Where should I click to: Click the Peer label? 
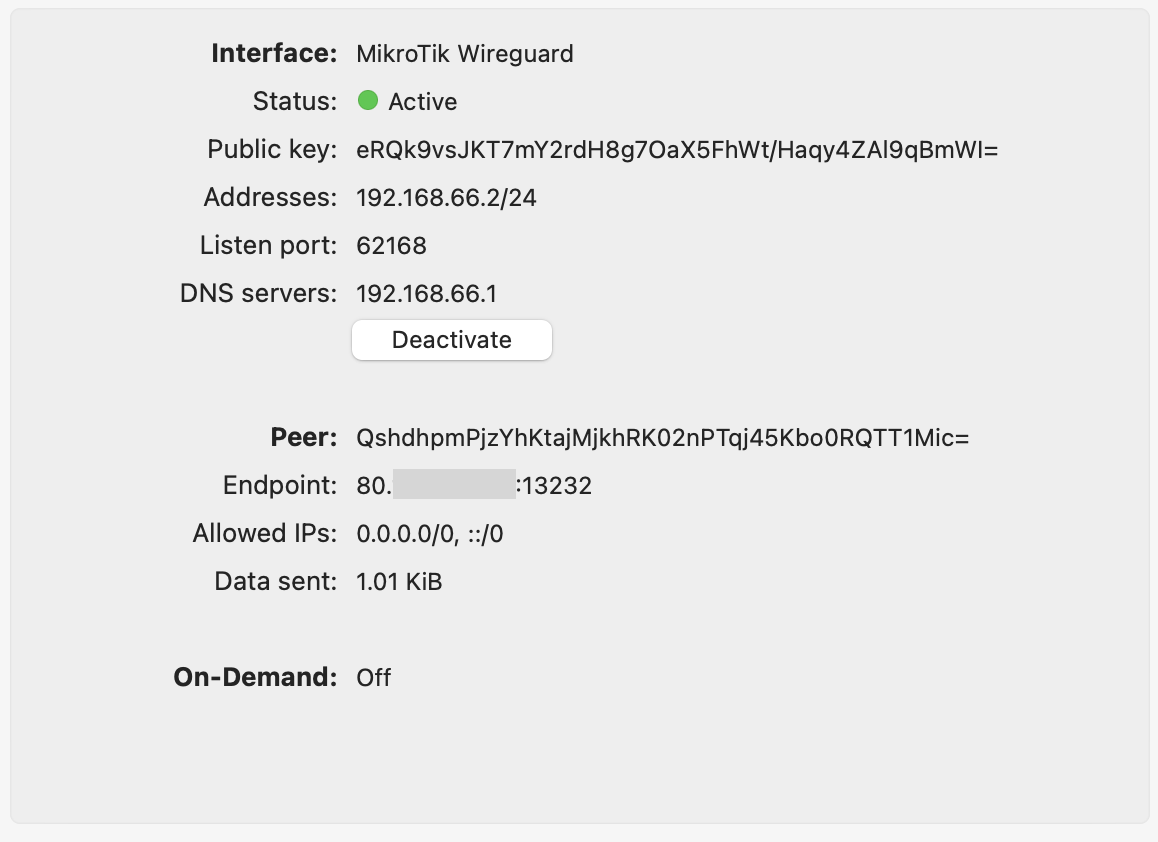click(x=304, y=438)
